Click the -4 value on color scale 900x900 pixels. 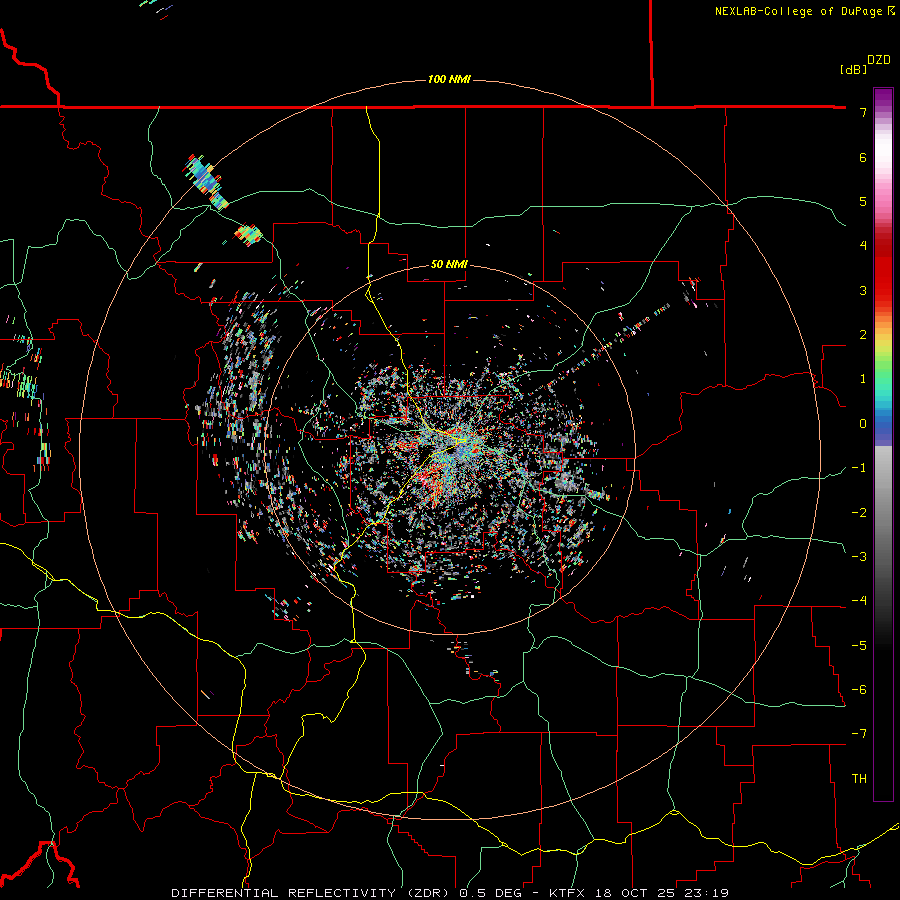coord(859,601)
